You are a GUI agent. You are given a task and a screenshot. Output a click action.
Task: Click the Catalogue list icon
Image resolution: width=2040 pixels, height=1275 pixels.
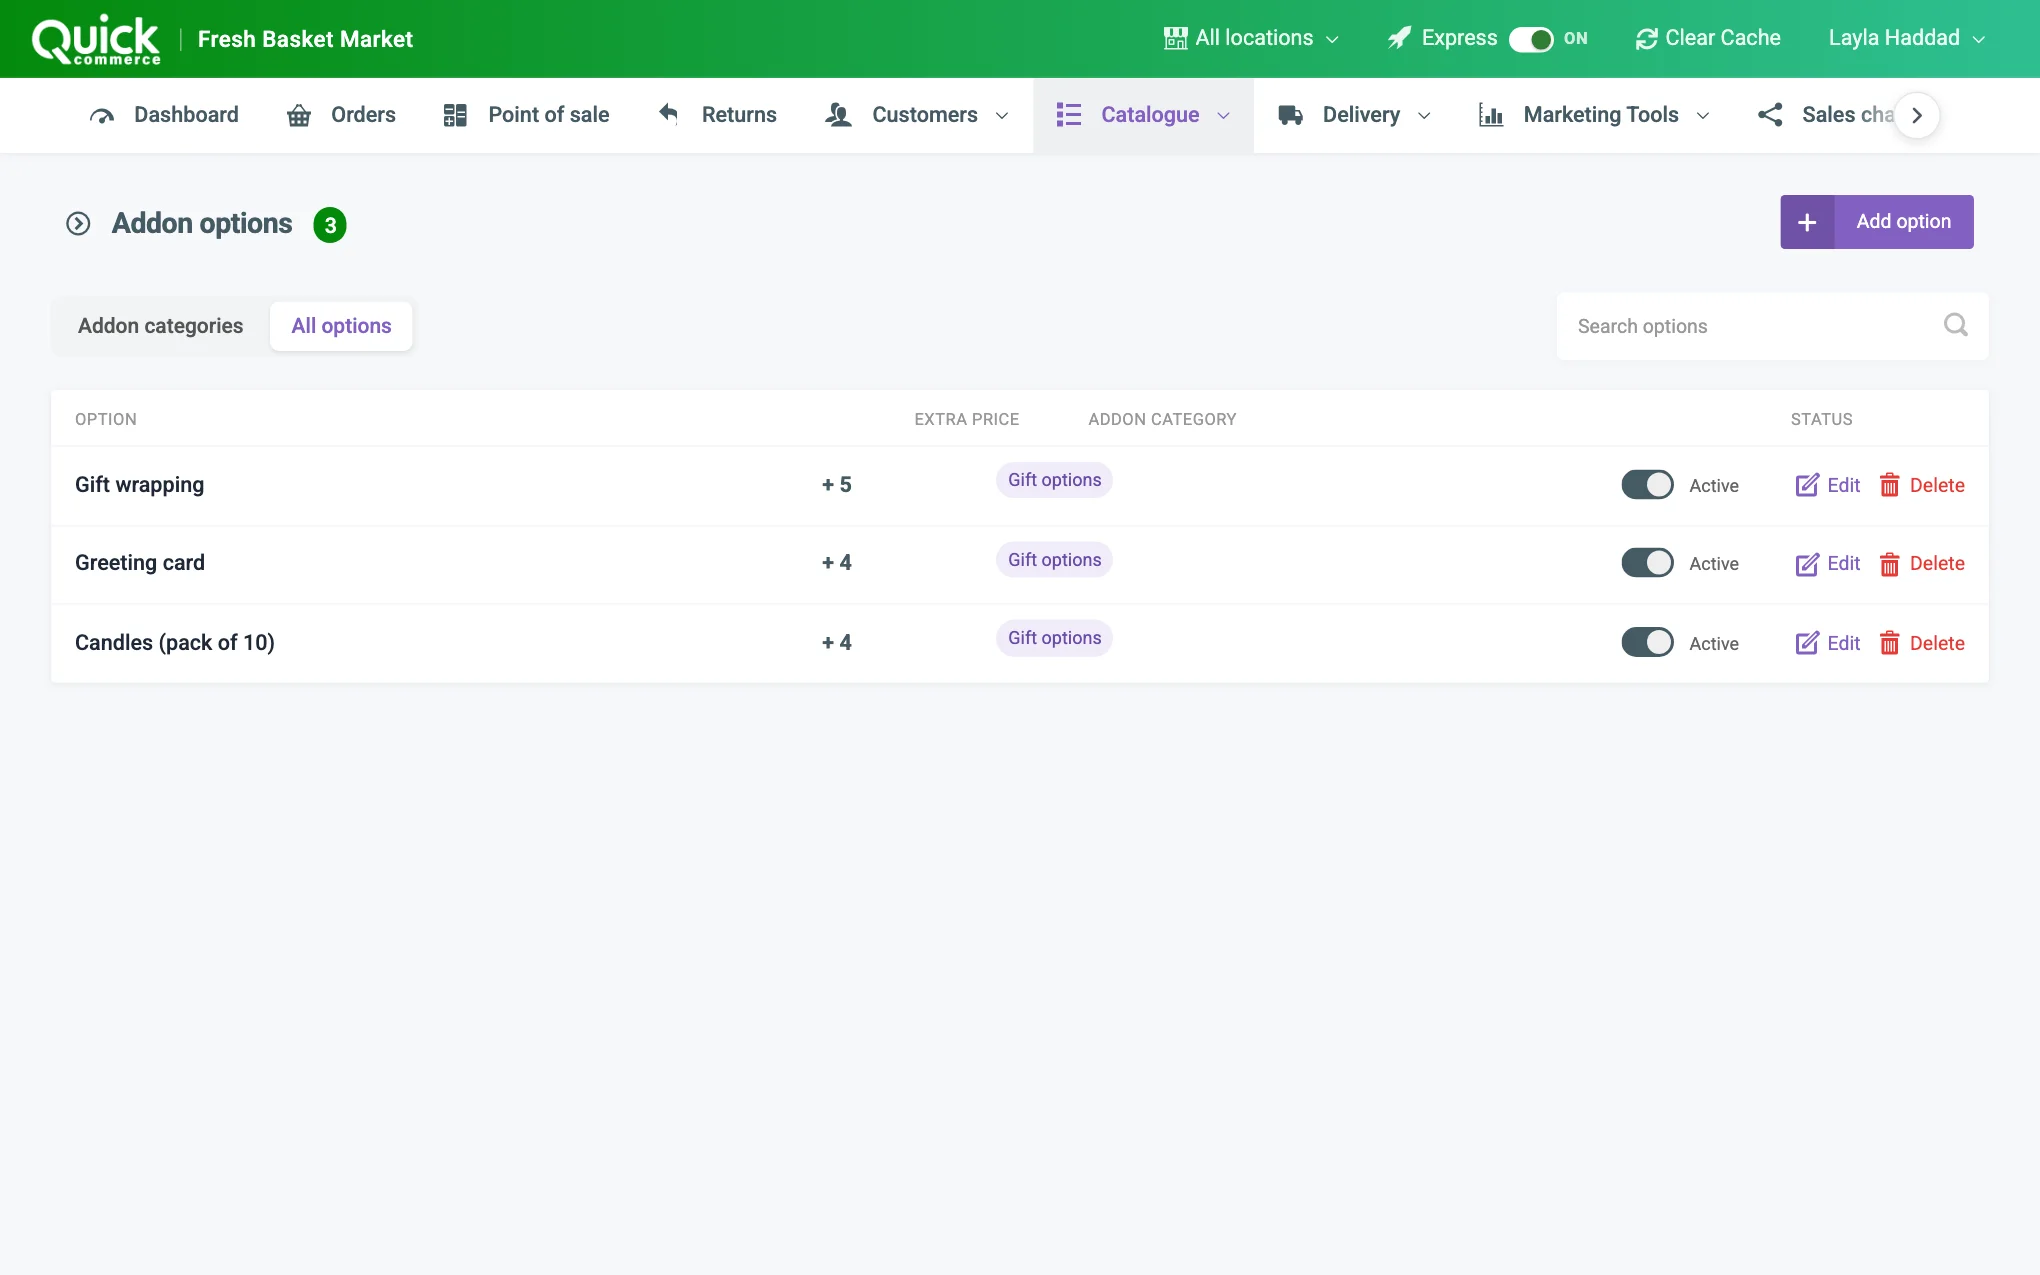click(1068, 115)
